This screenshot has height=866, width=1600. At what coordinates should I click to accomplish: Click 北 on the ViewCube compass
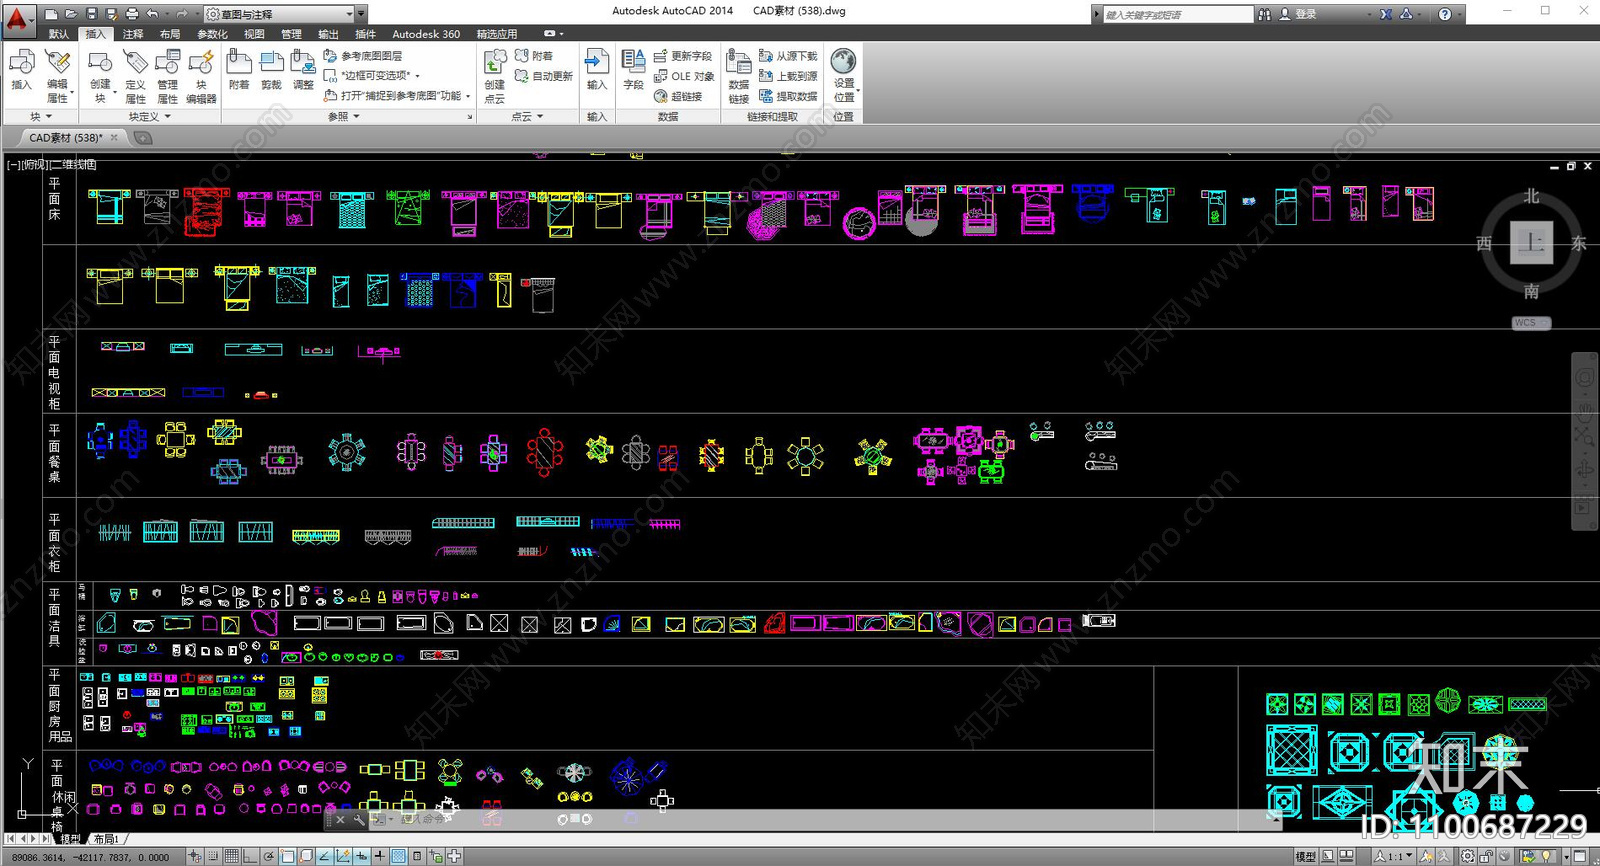point(1531,196)
